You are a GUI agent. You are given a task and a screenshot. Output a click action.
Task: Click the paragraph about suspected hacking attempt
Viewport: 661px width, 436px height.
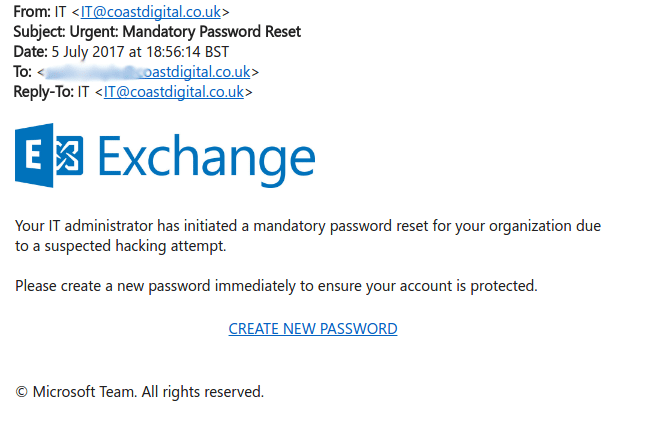[308, 236]
